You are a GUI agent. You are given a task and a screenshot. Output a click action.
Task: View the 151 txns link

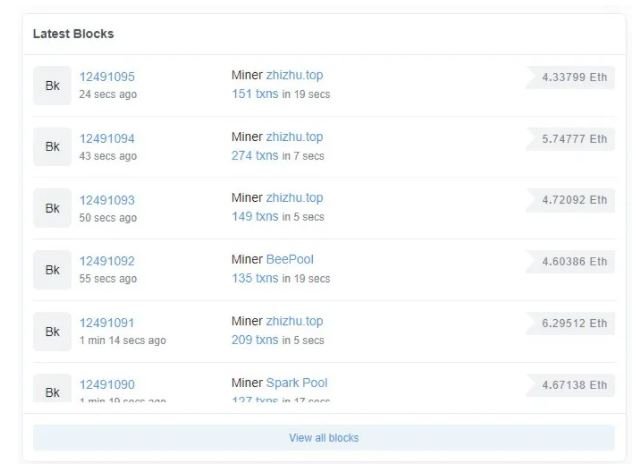tap(255, 94)
